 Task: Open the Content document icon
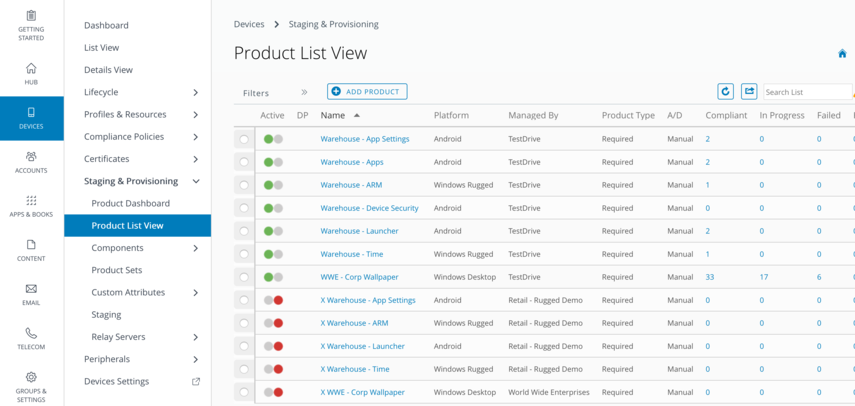31,245
